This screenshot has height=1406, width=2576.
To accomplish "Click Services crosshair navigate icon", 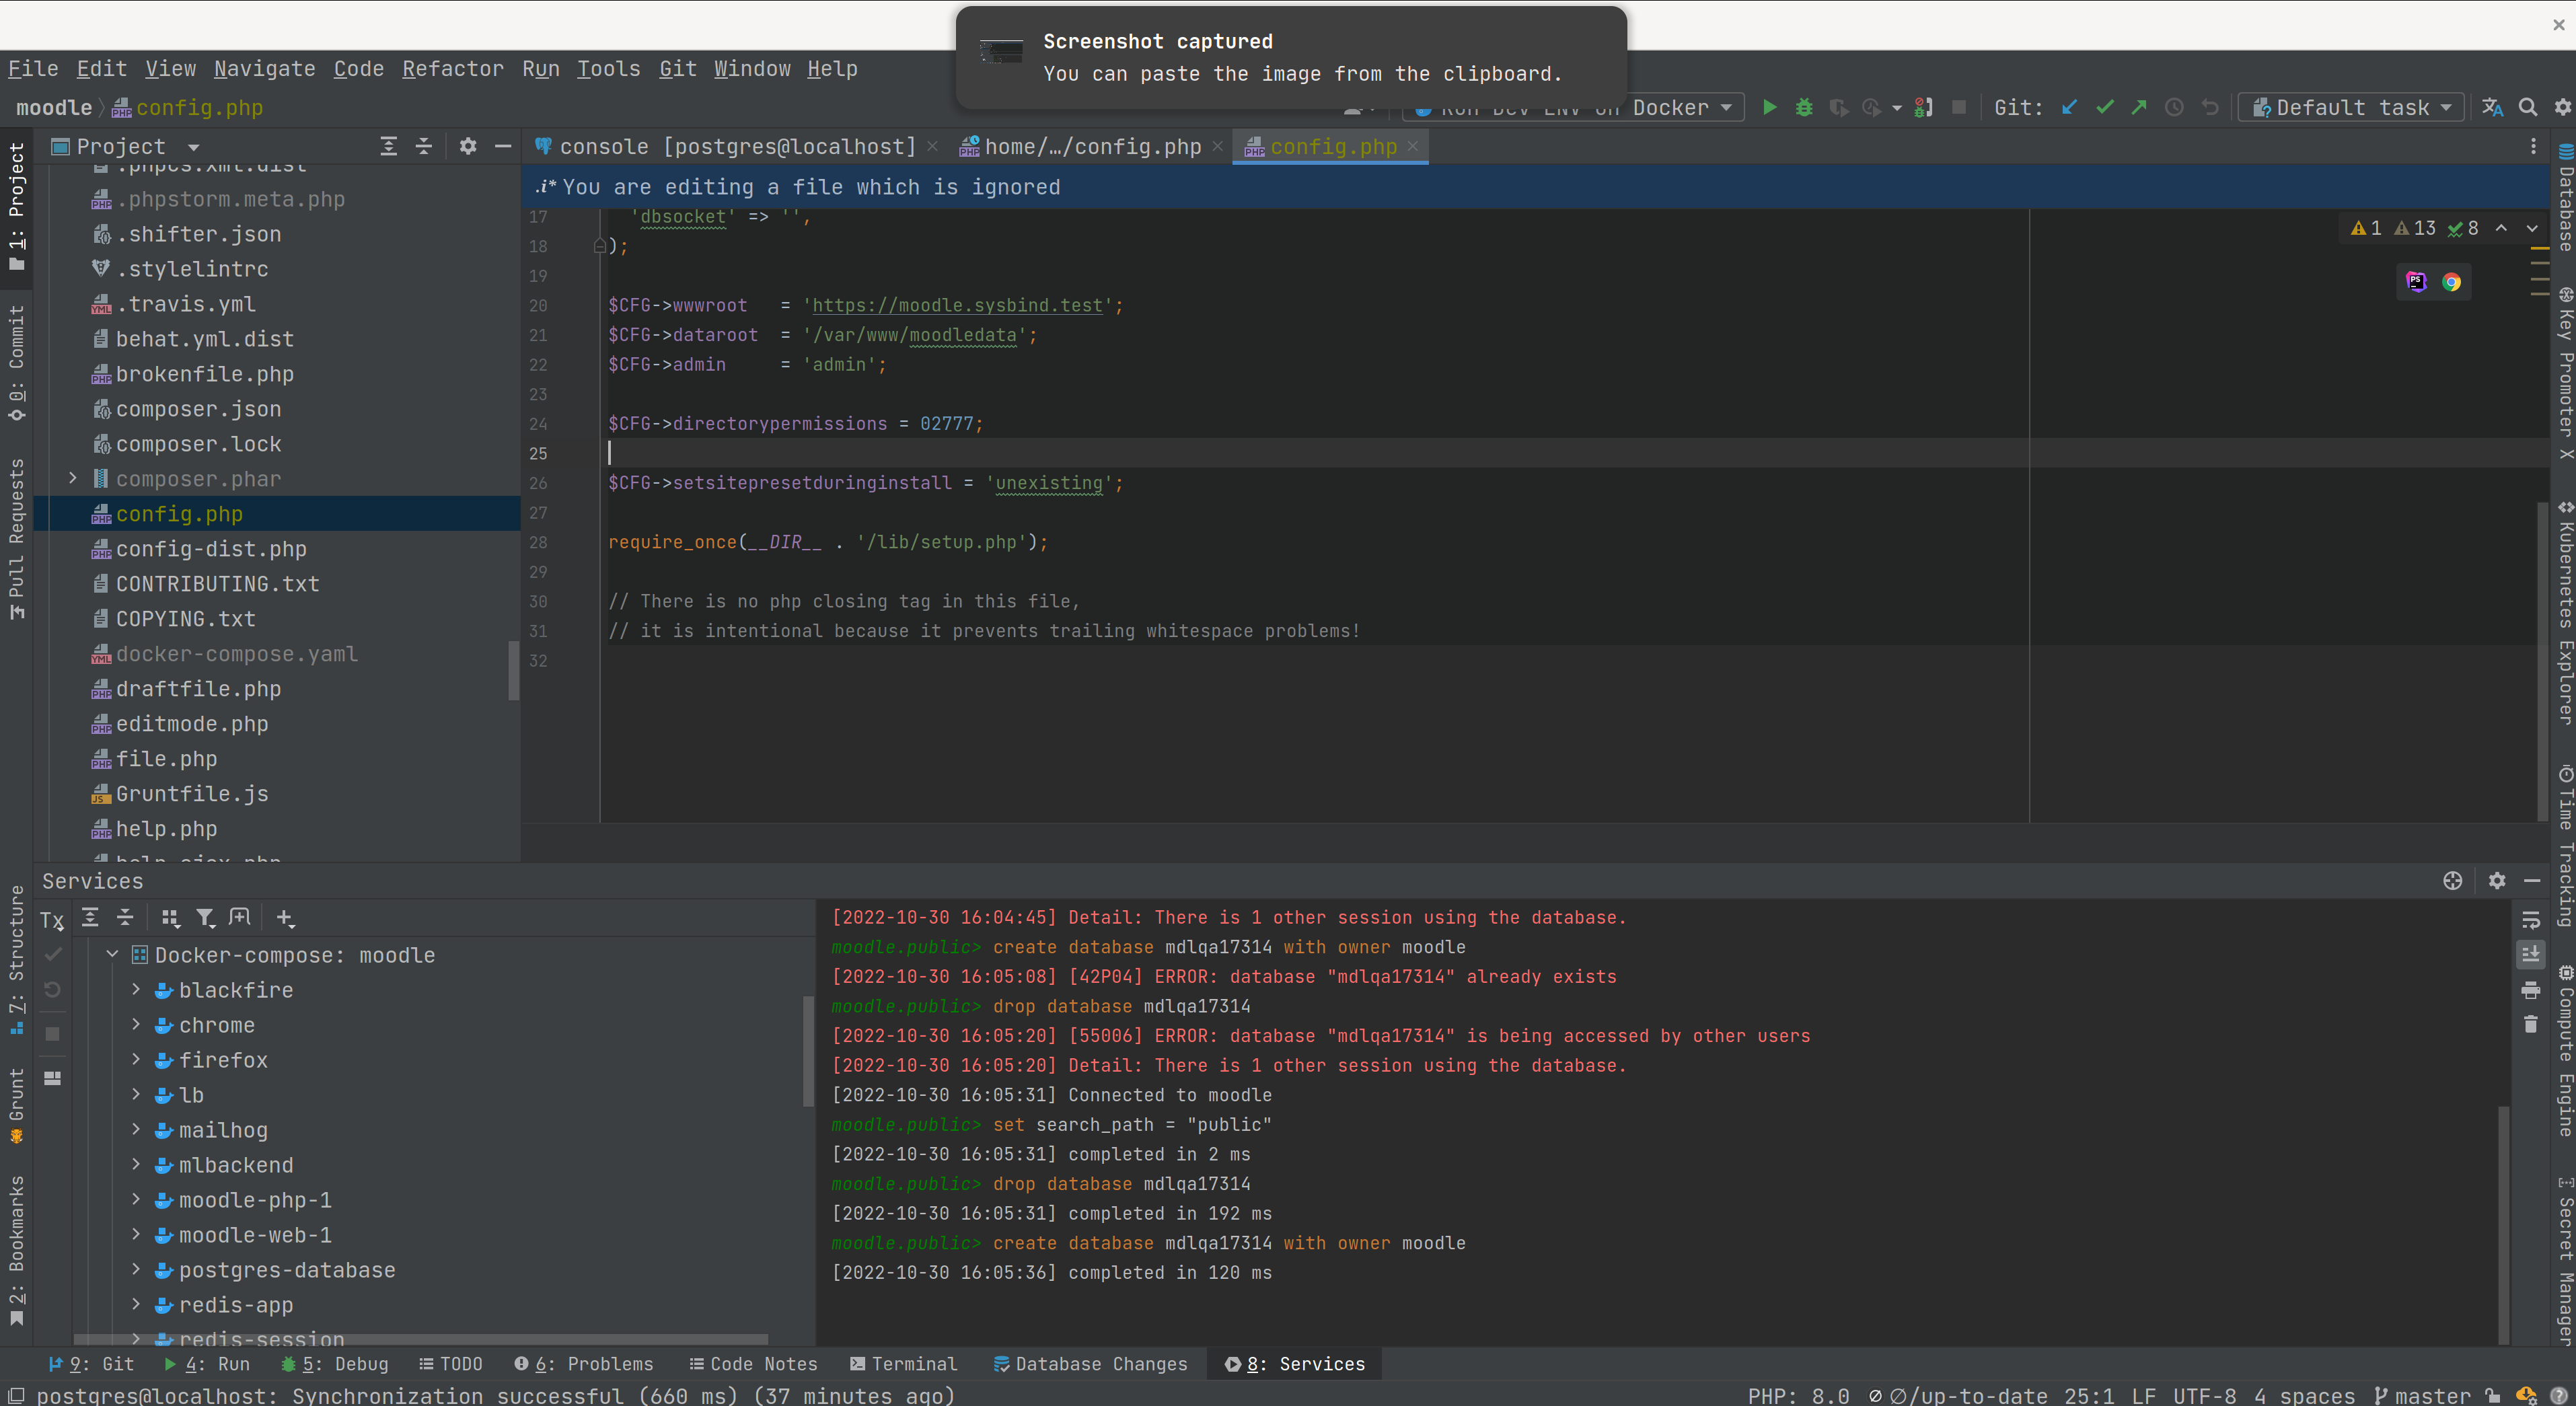I will 2453,881.
